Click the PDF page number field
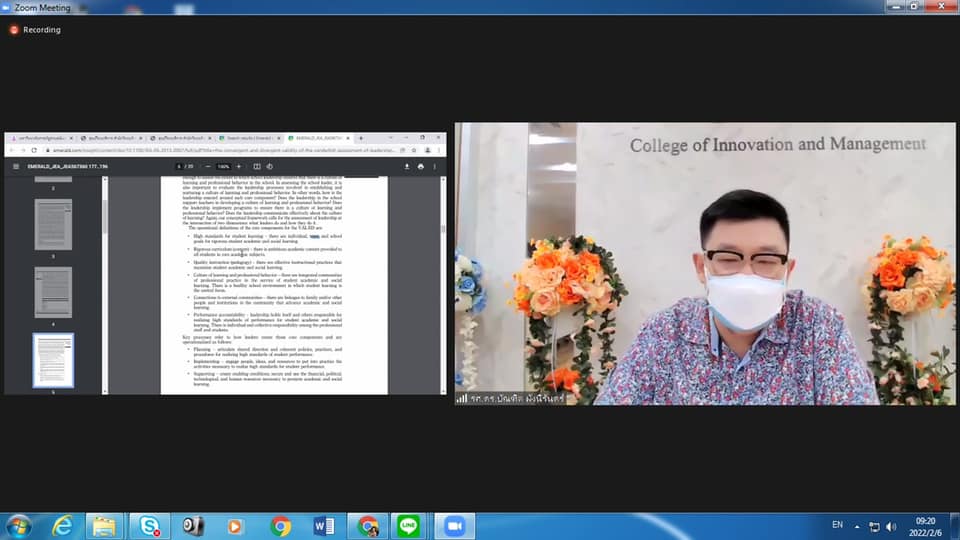 point(180,166)
